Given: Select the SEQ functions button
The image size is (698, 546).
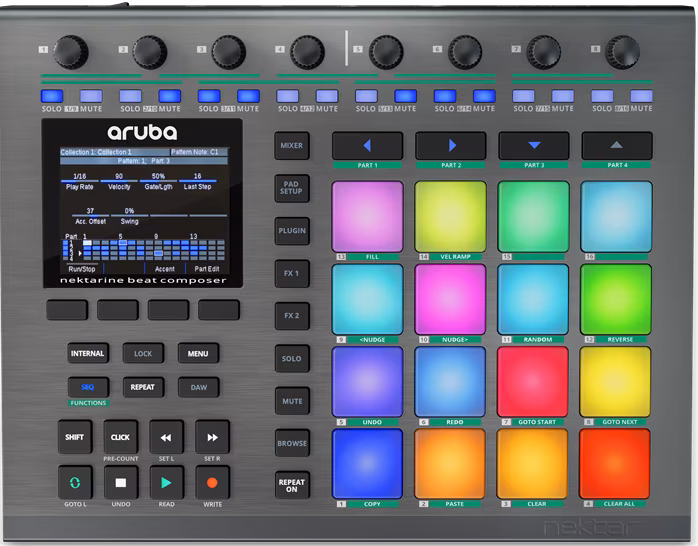Looking at the screenshot, I should (88, 387).
